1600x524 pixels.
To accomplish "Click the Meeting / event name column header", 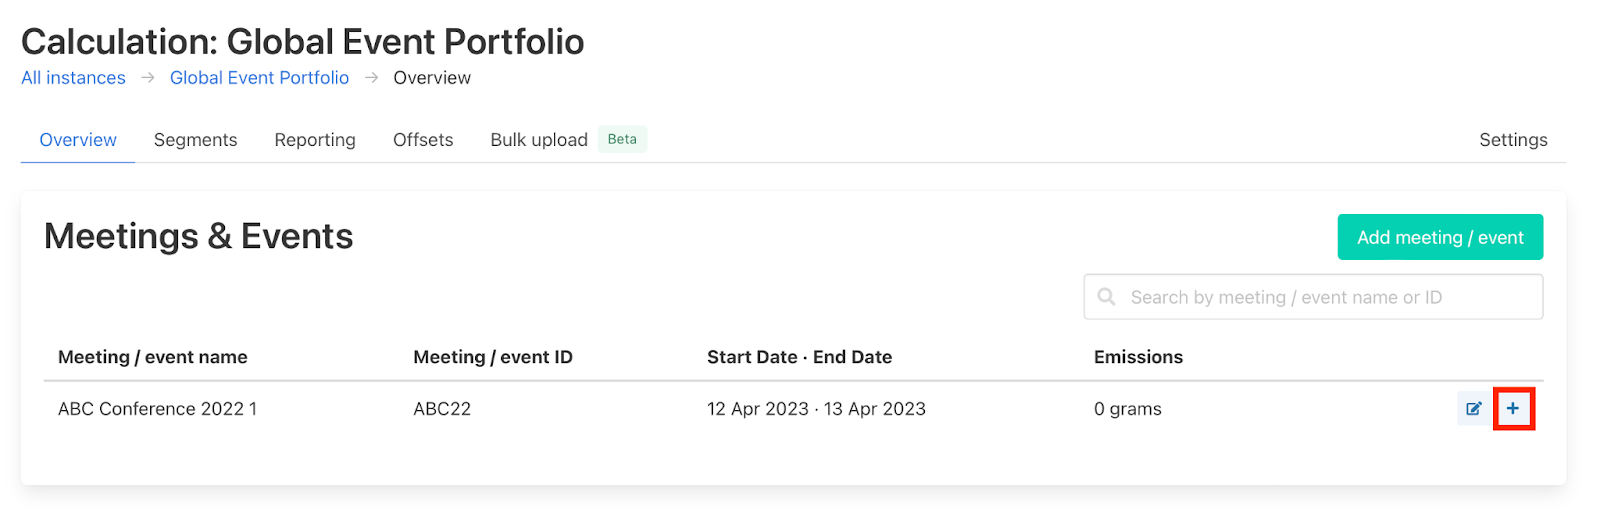I will pyautogui.click(x=153, y=357).
